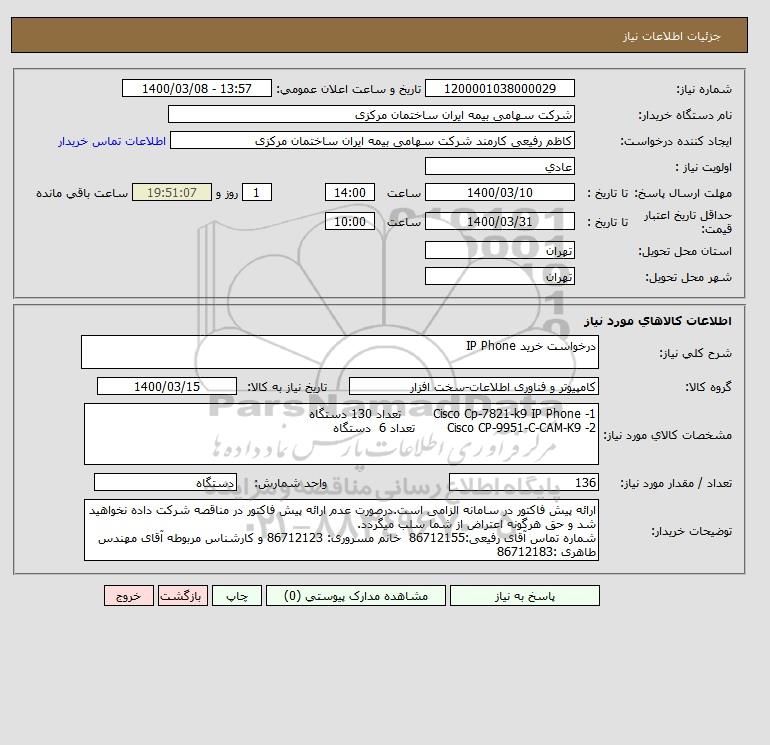Click label حداقل تاریخ اعتبار قیمت

(x=688, y=222)
